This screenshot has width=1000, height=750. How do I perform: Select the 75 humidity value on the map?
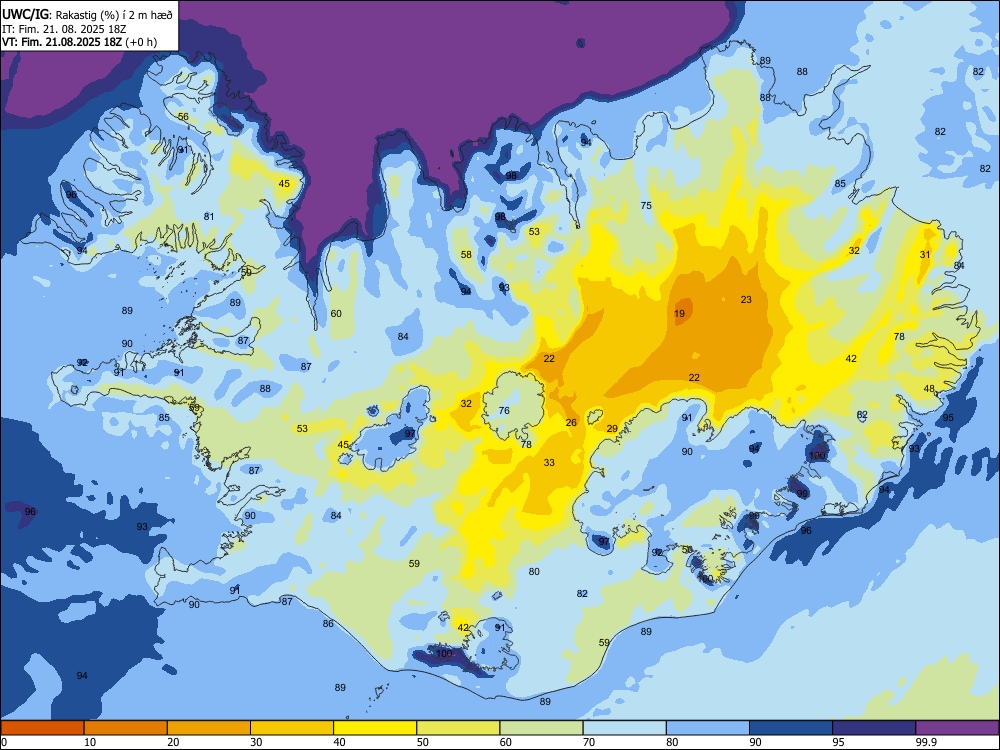pyautogui.click(x=646, y=205)
